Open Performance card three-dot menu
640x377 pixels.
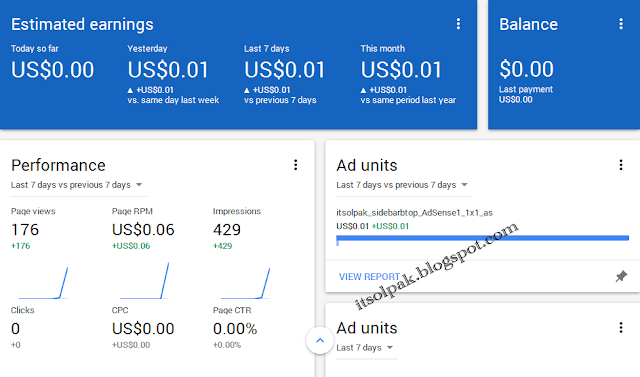(x=296, y=165)
